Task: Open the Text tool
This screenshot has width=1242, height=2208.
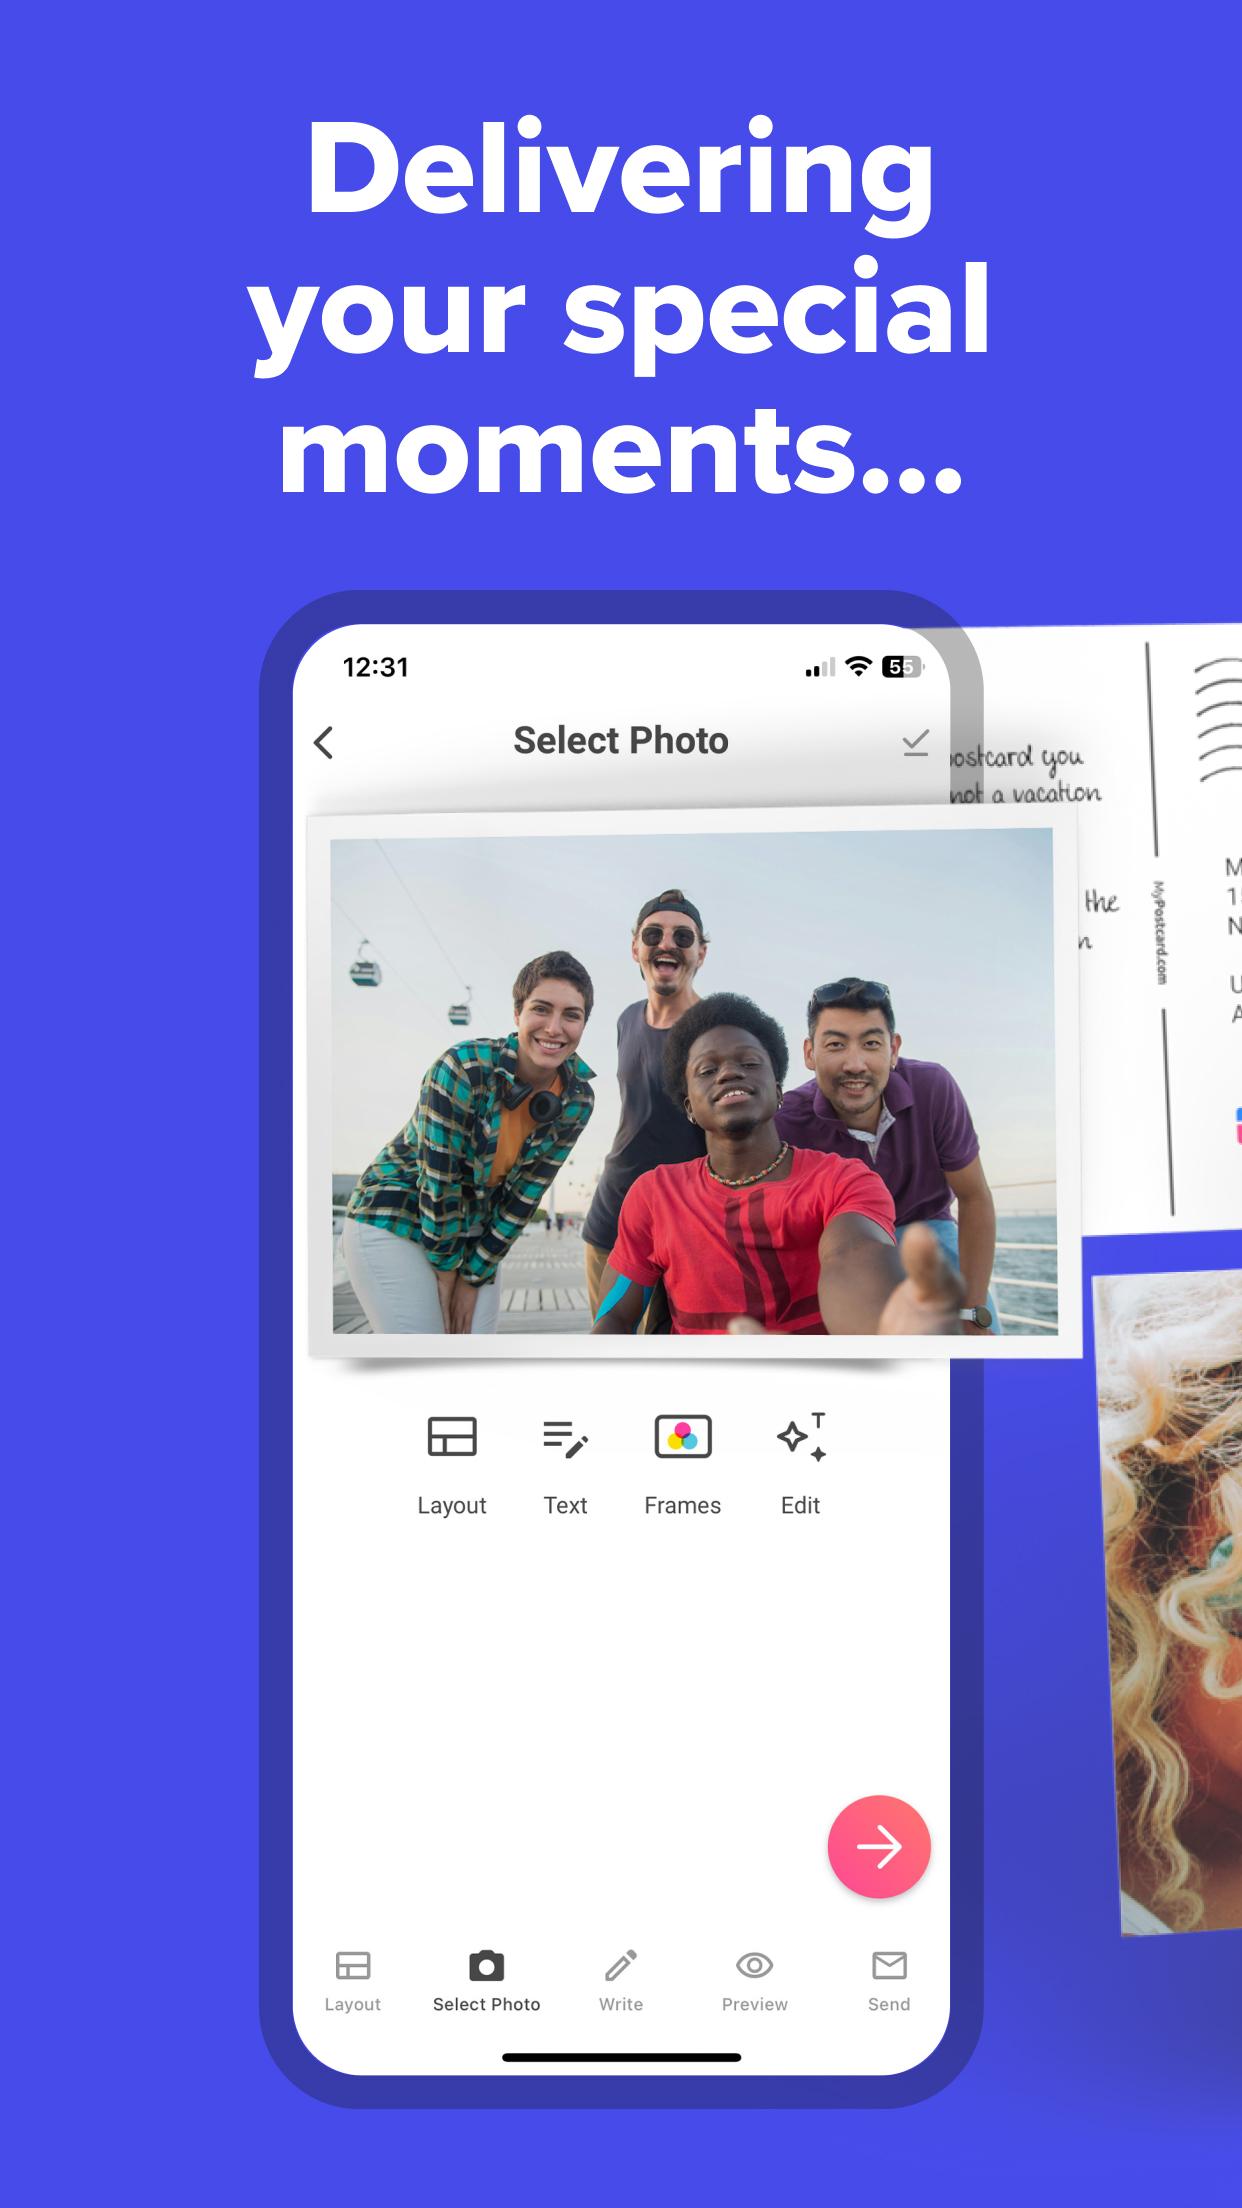Action: pyautogui.click(x=565, y=1464)
